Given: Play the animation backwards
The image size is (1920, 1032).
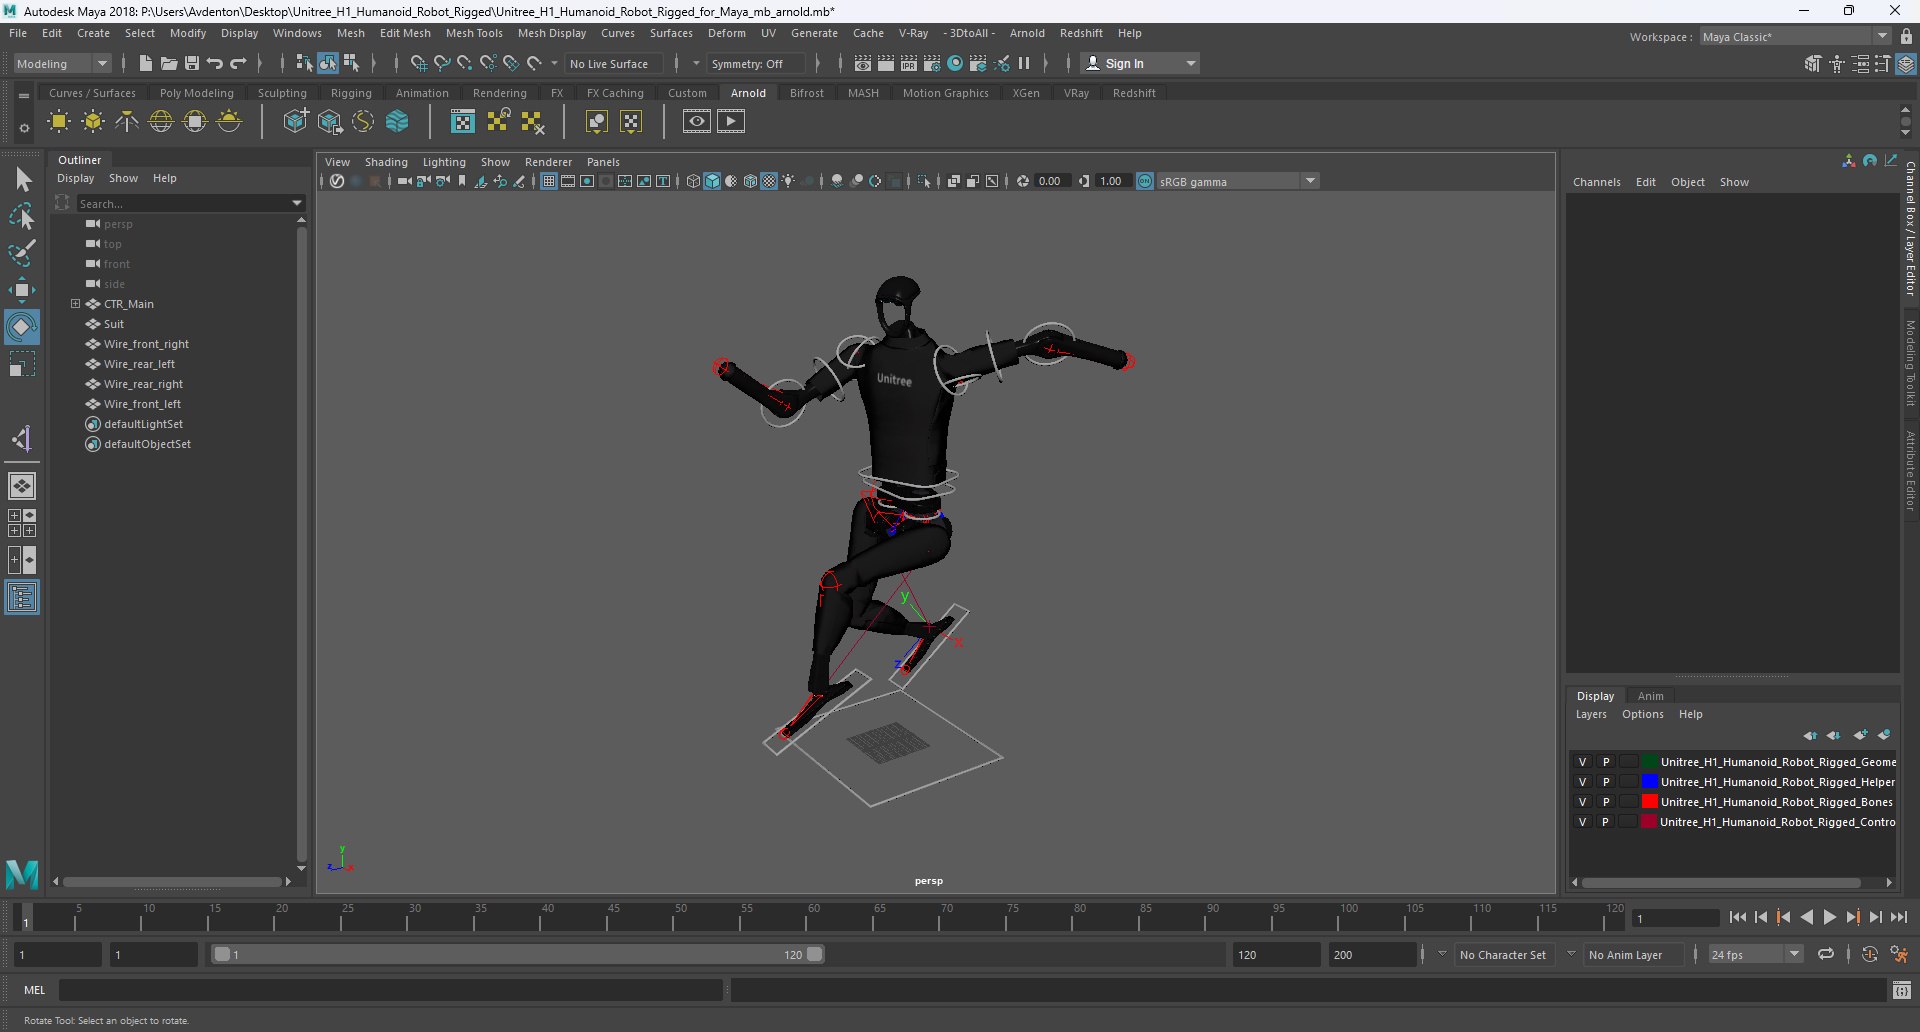Looking at the screenshot, I should [x=1806, y=917].
